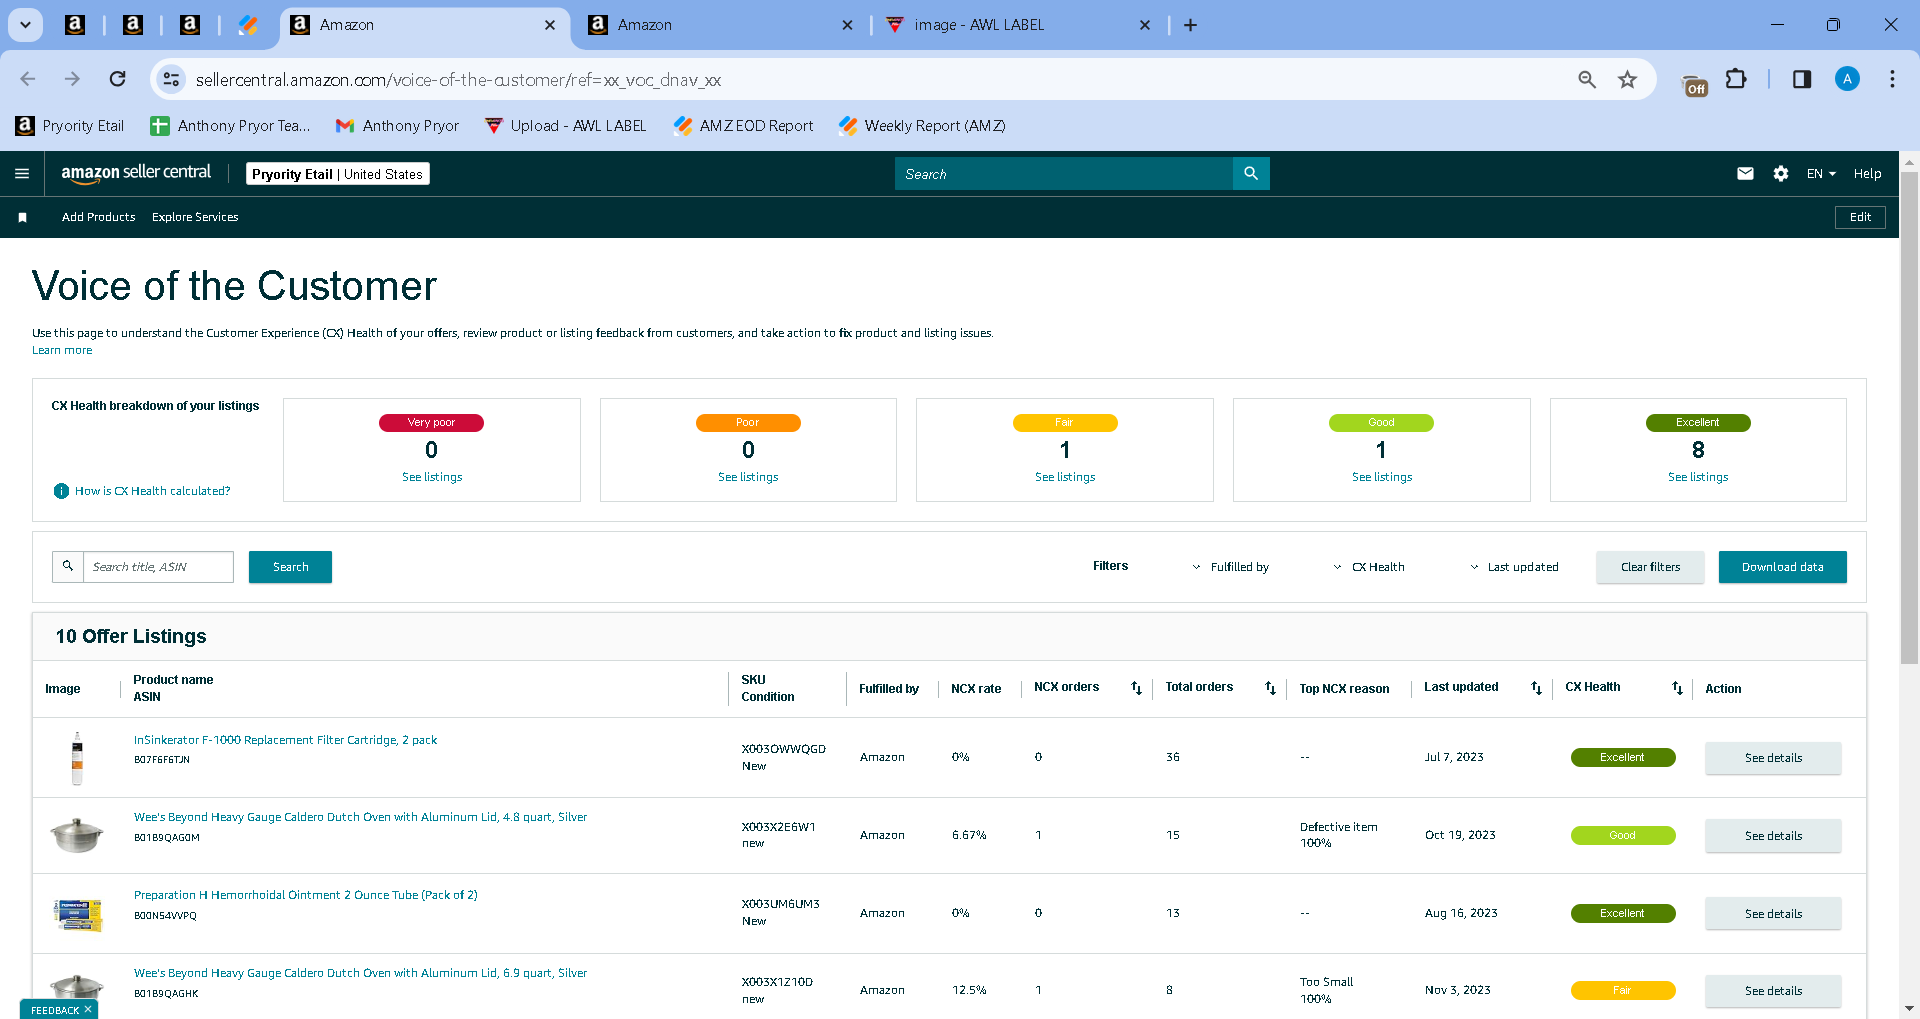The image size is (1920, 1019).
Task: Click See listings under Very poor
Action: click(x=432, y=477)
